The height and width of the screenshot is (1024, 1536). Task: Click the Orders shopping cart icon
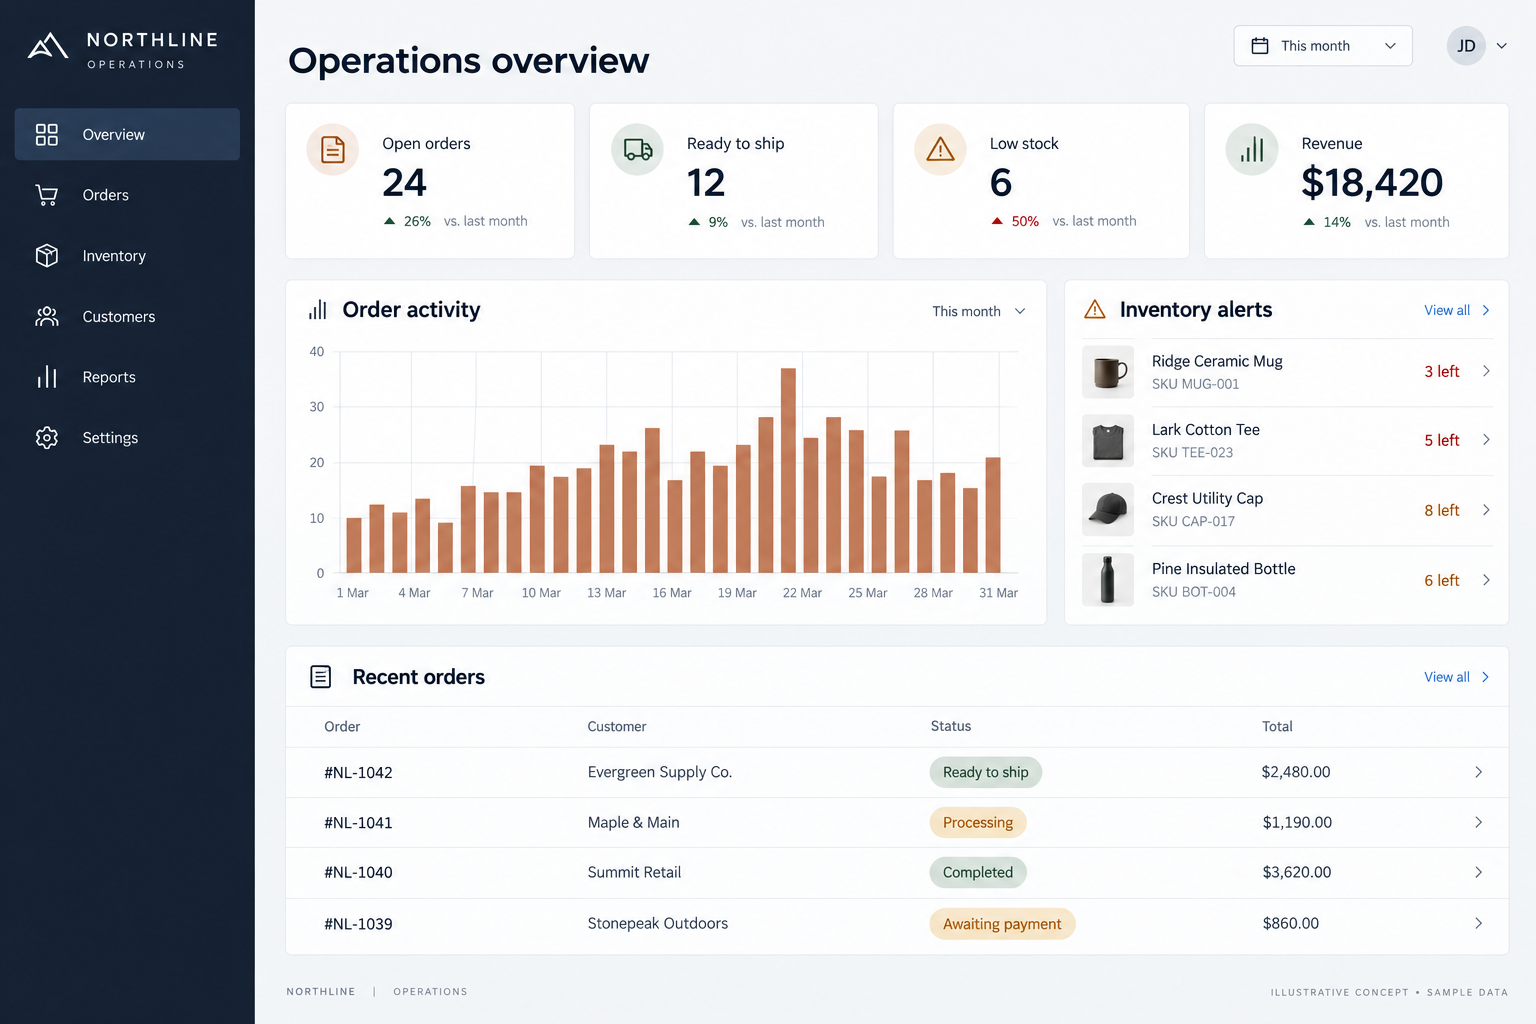(47, 195)
